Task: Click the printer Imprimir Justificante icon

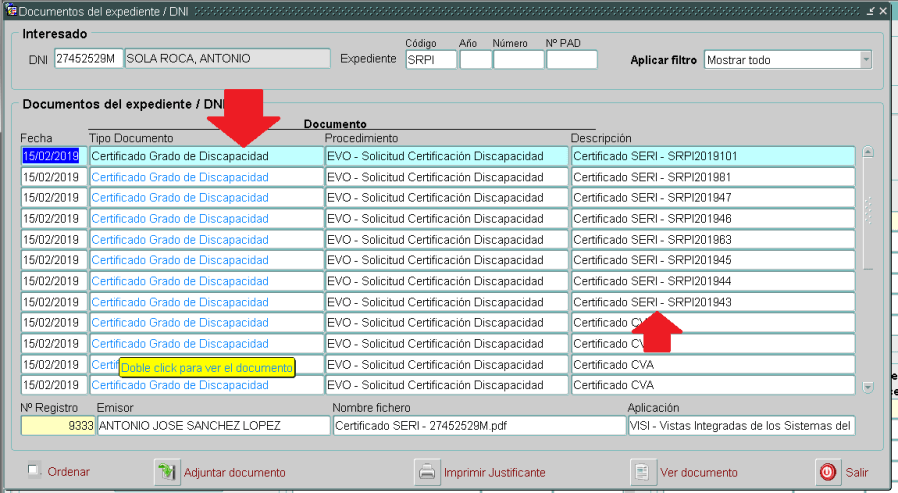Action: (427, 472)
